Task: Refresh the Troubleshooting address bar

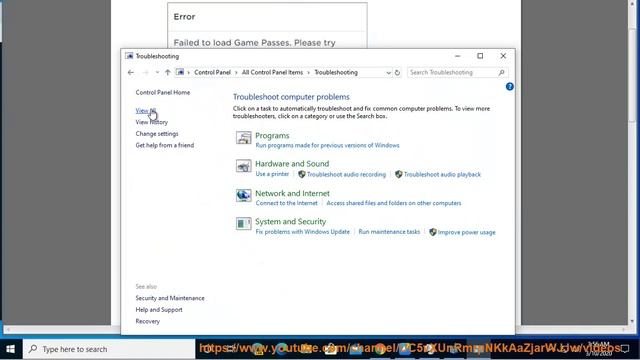Action: tap(397, 72)
